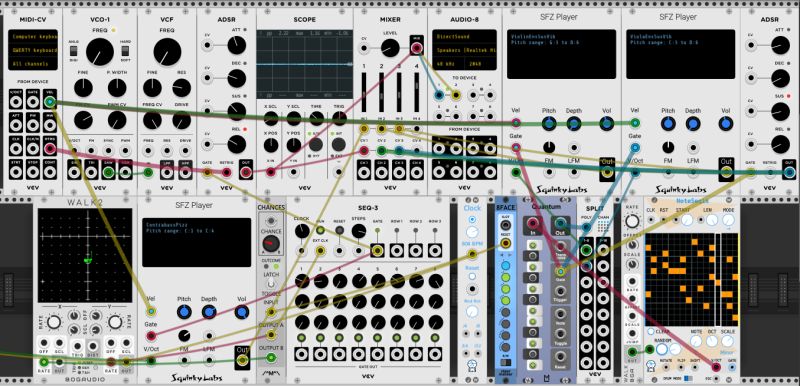Click the CHANCES OUTPUT A jack

(271, 335)
